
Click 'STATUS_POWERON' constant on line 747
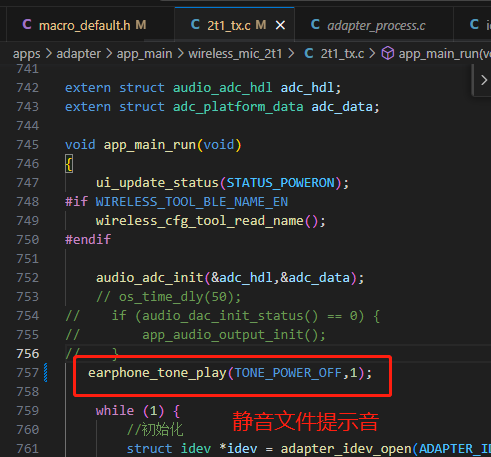coord(281,183)
